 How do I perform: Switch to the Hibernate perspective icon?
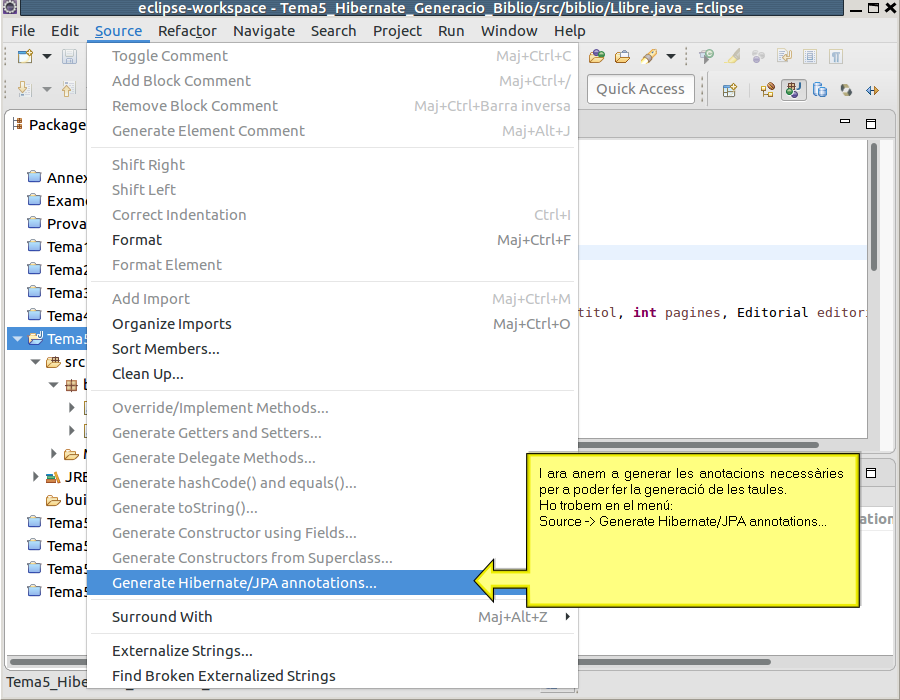(846, 90)
